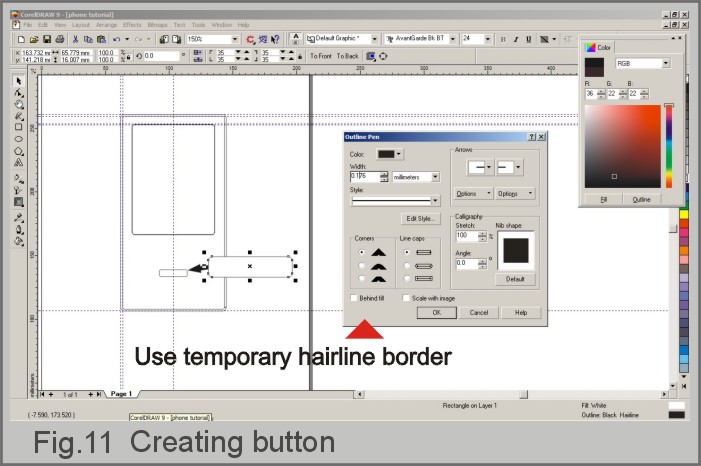Select the miter corner radio button
The image size is (701, 466).
point(361,252)
